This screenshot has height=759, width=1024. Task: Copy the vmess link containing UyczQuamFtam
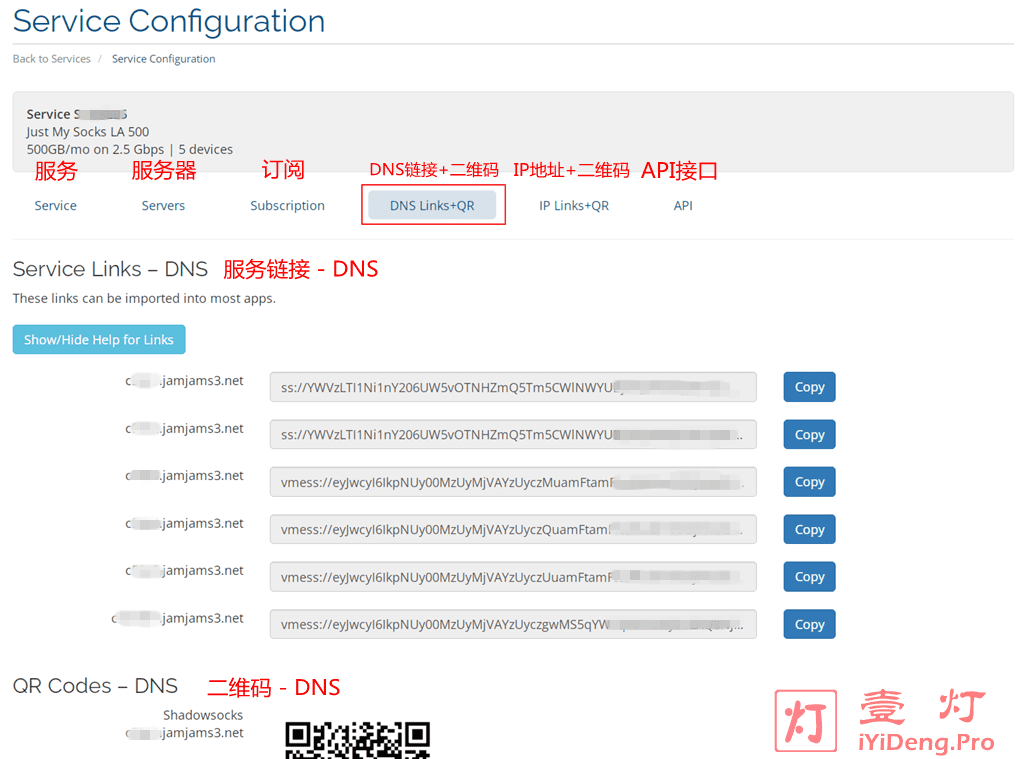(x=809, y=529)
